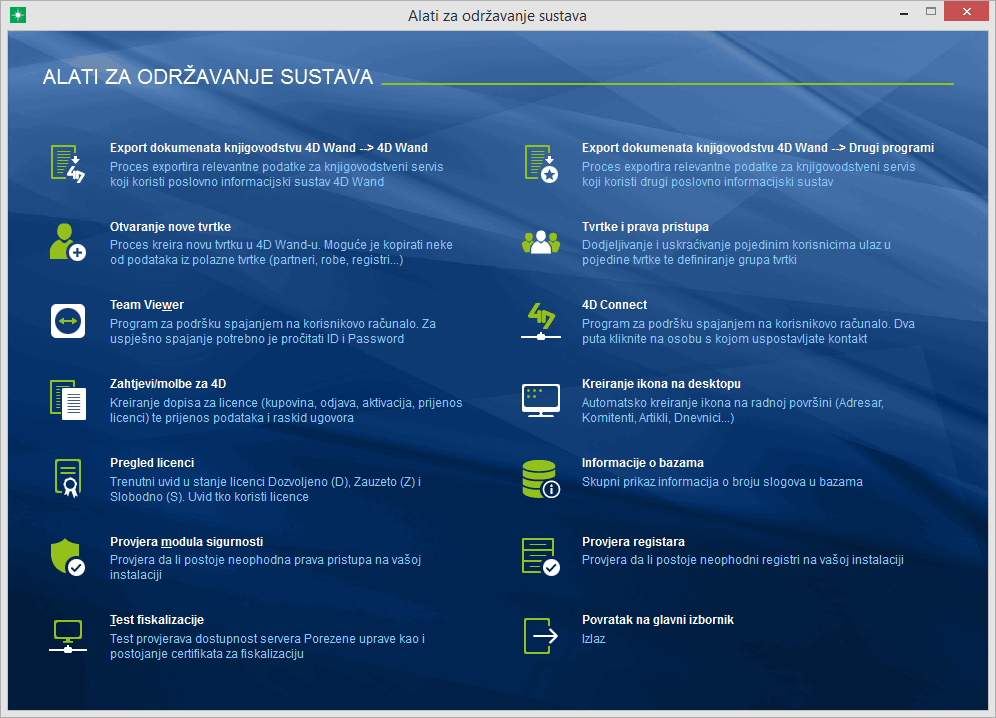Click the export to other programs star icon

[541, 164]
